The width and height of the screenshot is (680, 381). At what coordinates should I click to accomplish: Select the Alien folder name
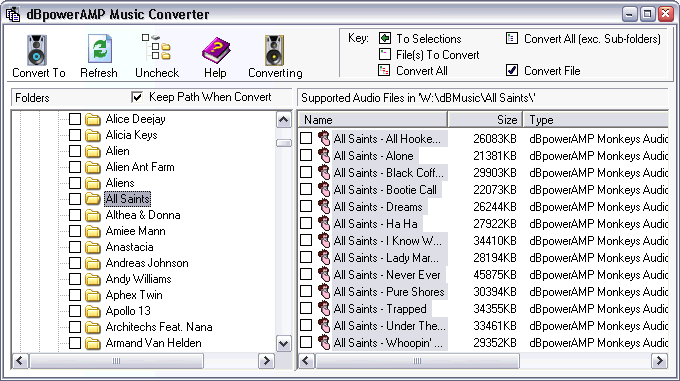pos(118,151)
